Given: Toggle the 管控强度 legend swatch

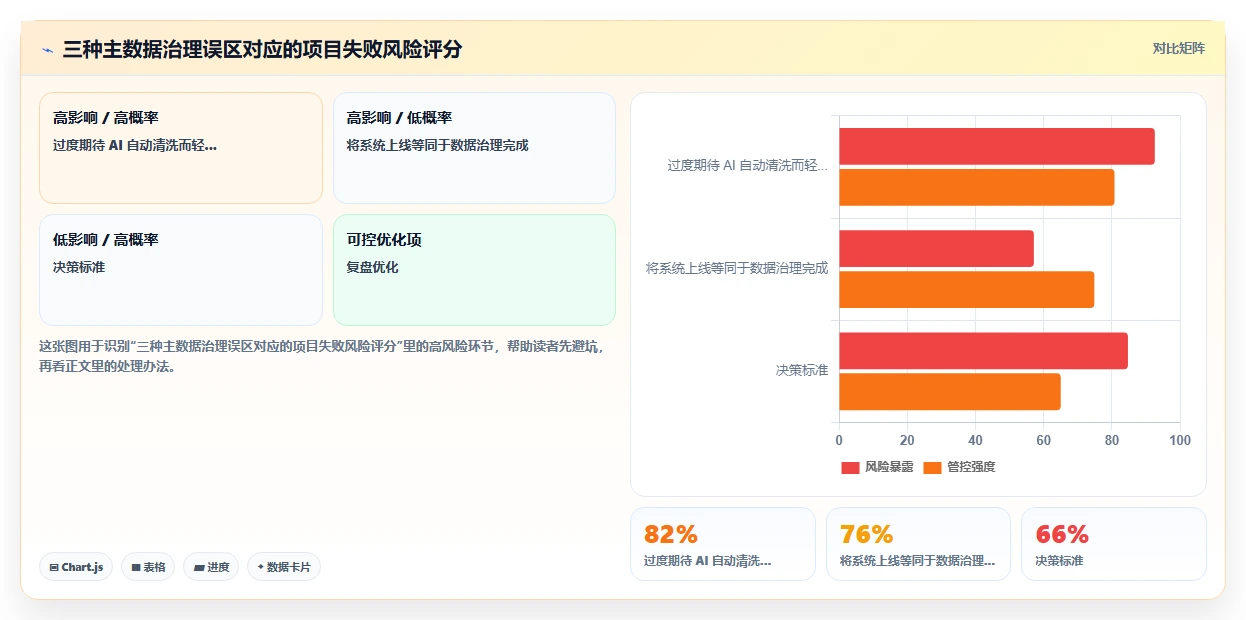Looking at the screenshot, I should (x=932, y=467).
